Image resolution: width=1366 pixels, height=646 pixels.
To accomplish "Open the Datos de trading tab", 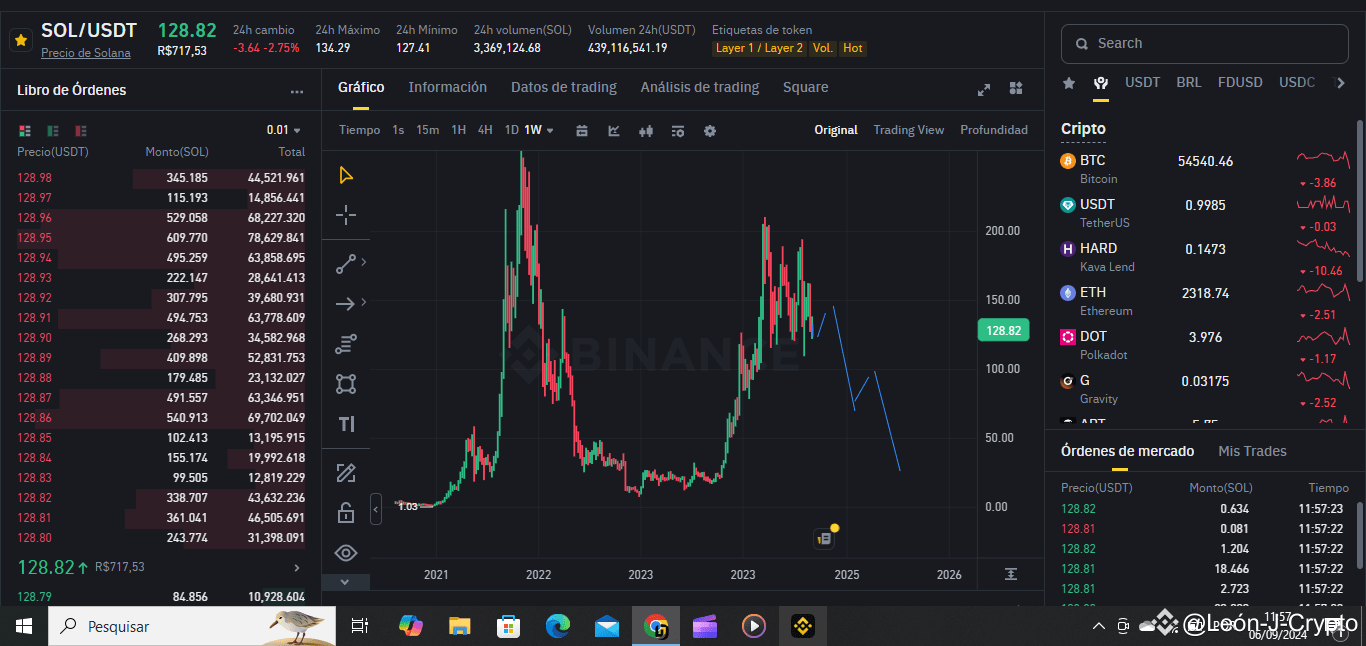I will [x=564, y=87].
